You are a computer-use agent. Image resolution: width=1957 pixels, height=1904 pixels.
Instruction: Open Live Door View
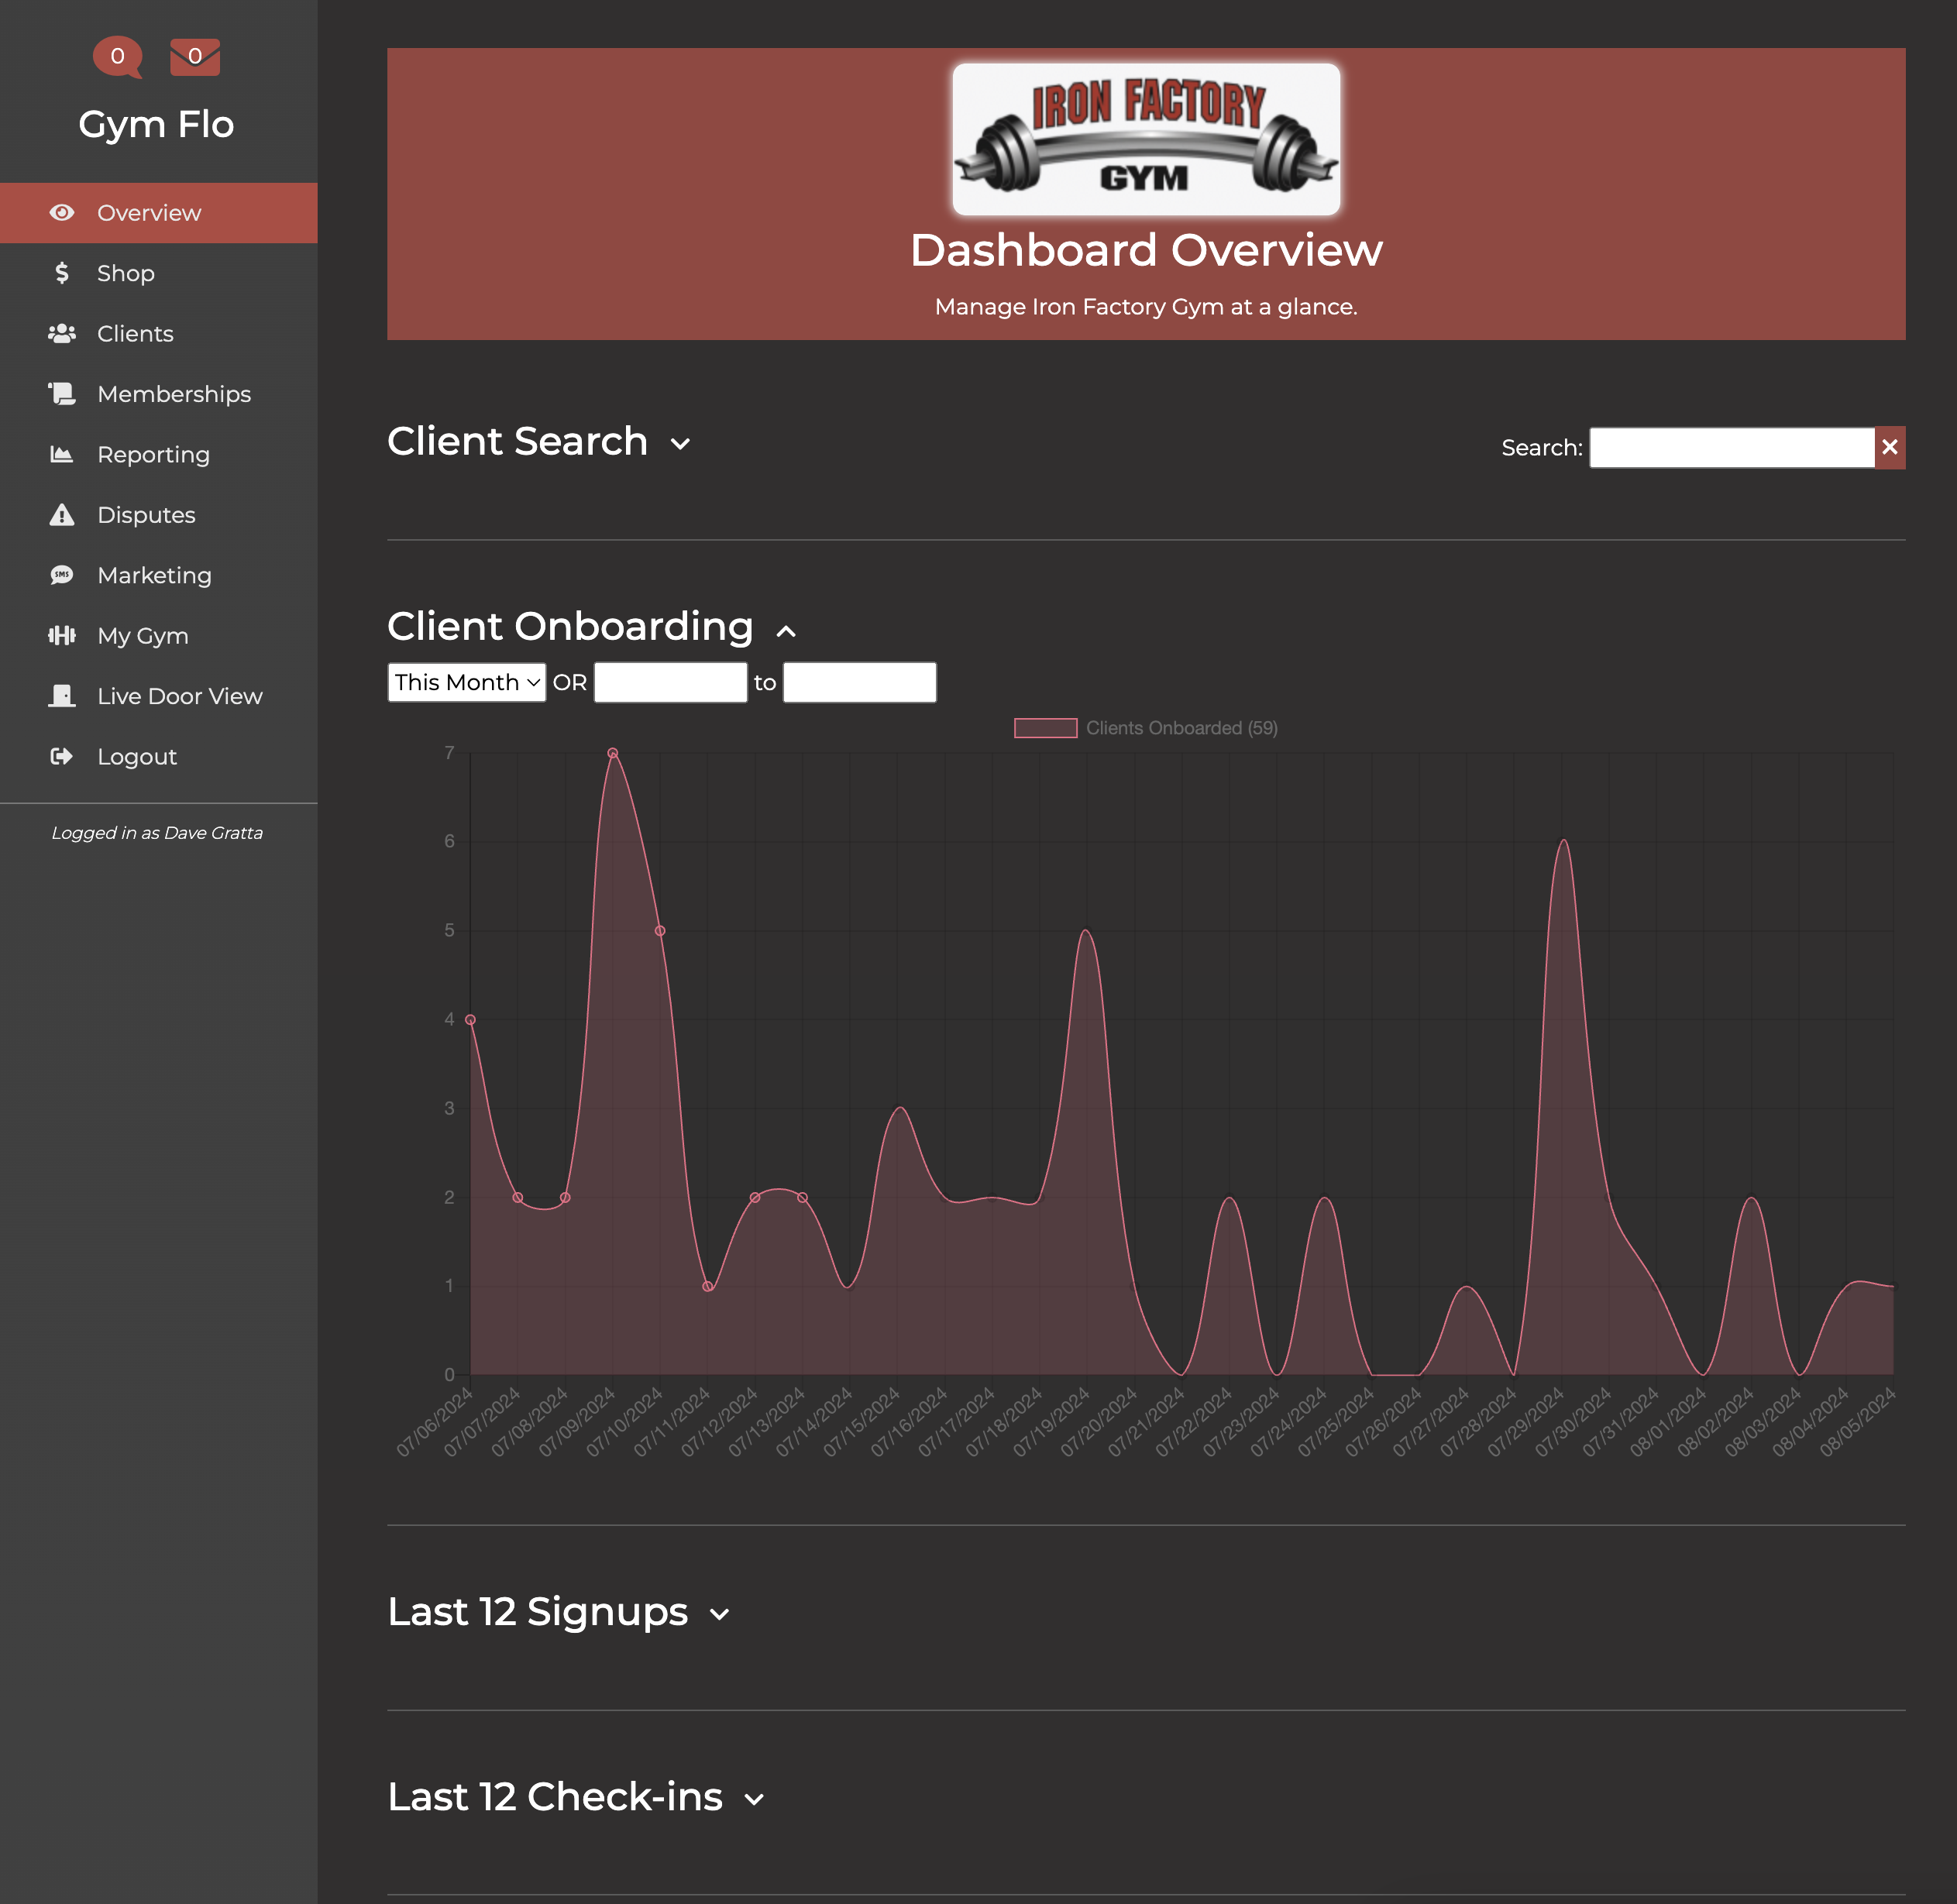(159, 696)
